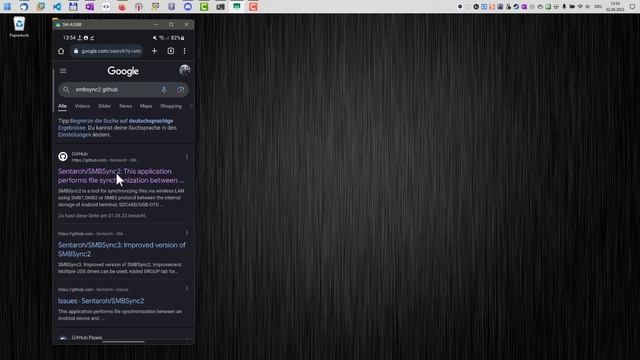Open OneNote purple taskbar icon

click(x=89, y=7)
